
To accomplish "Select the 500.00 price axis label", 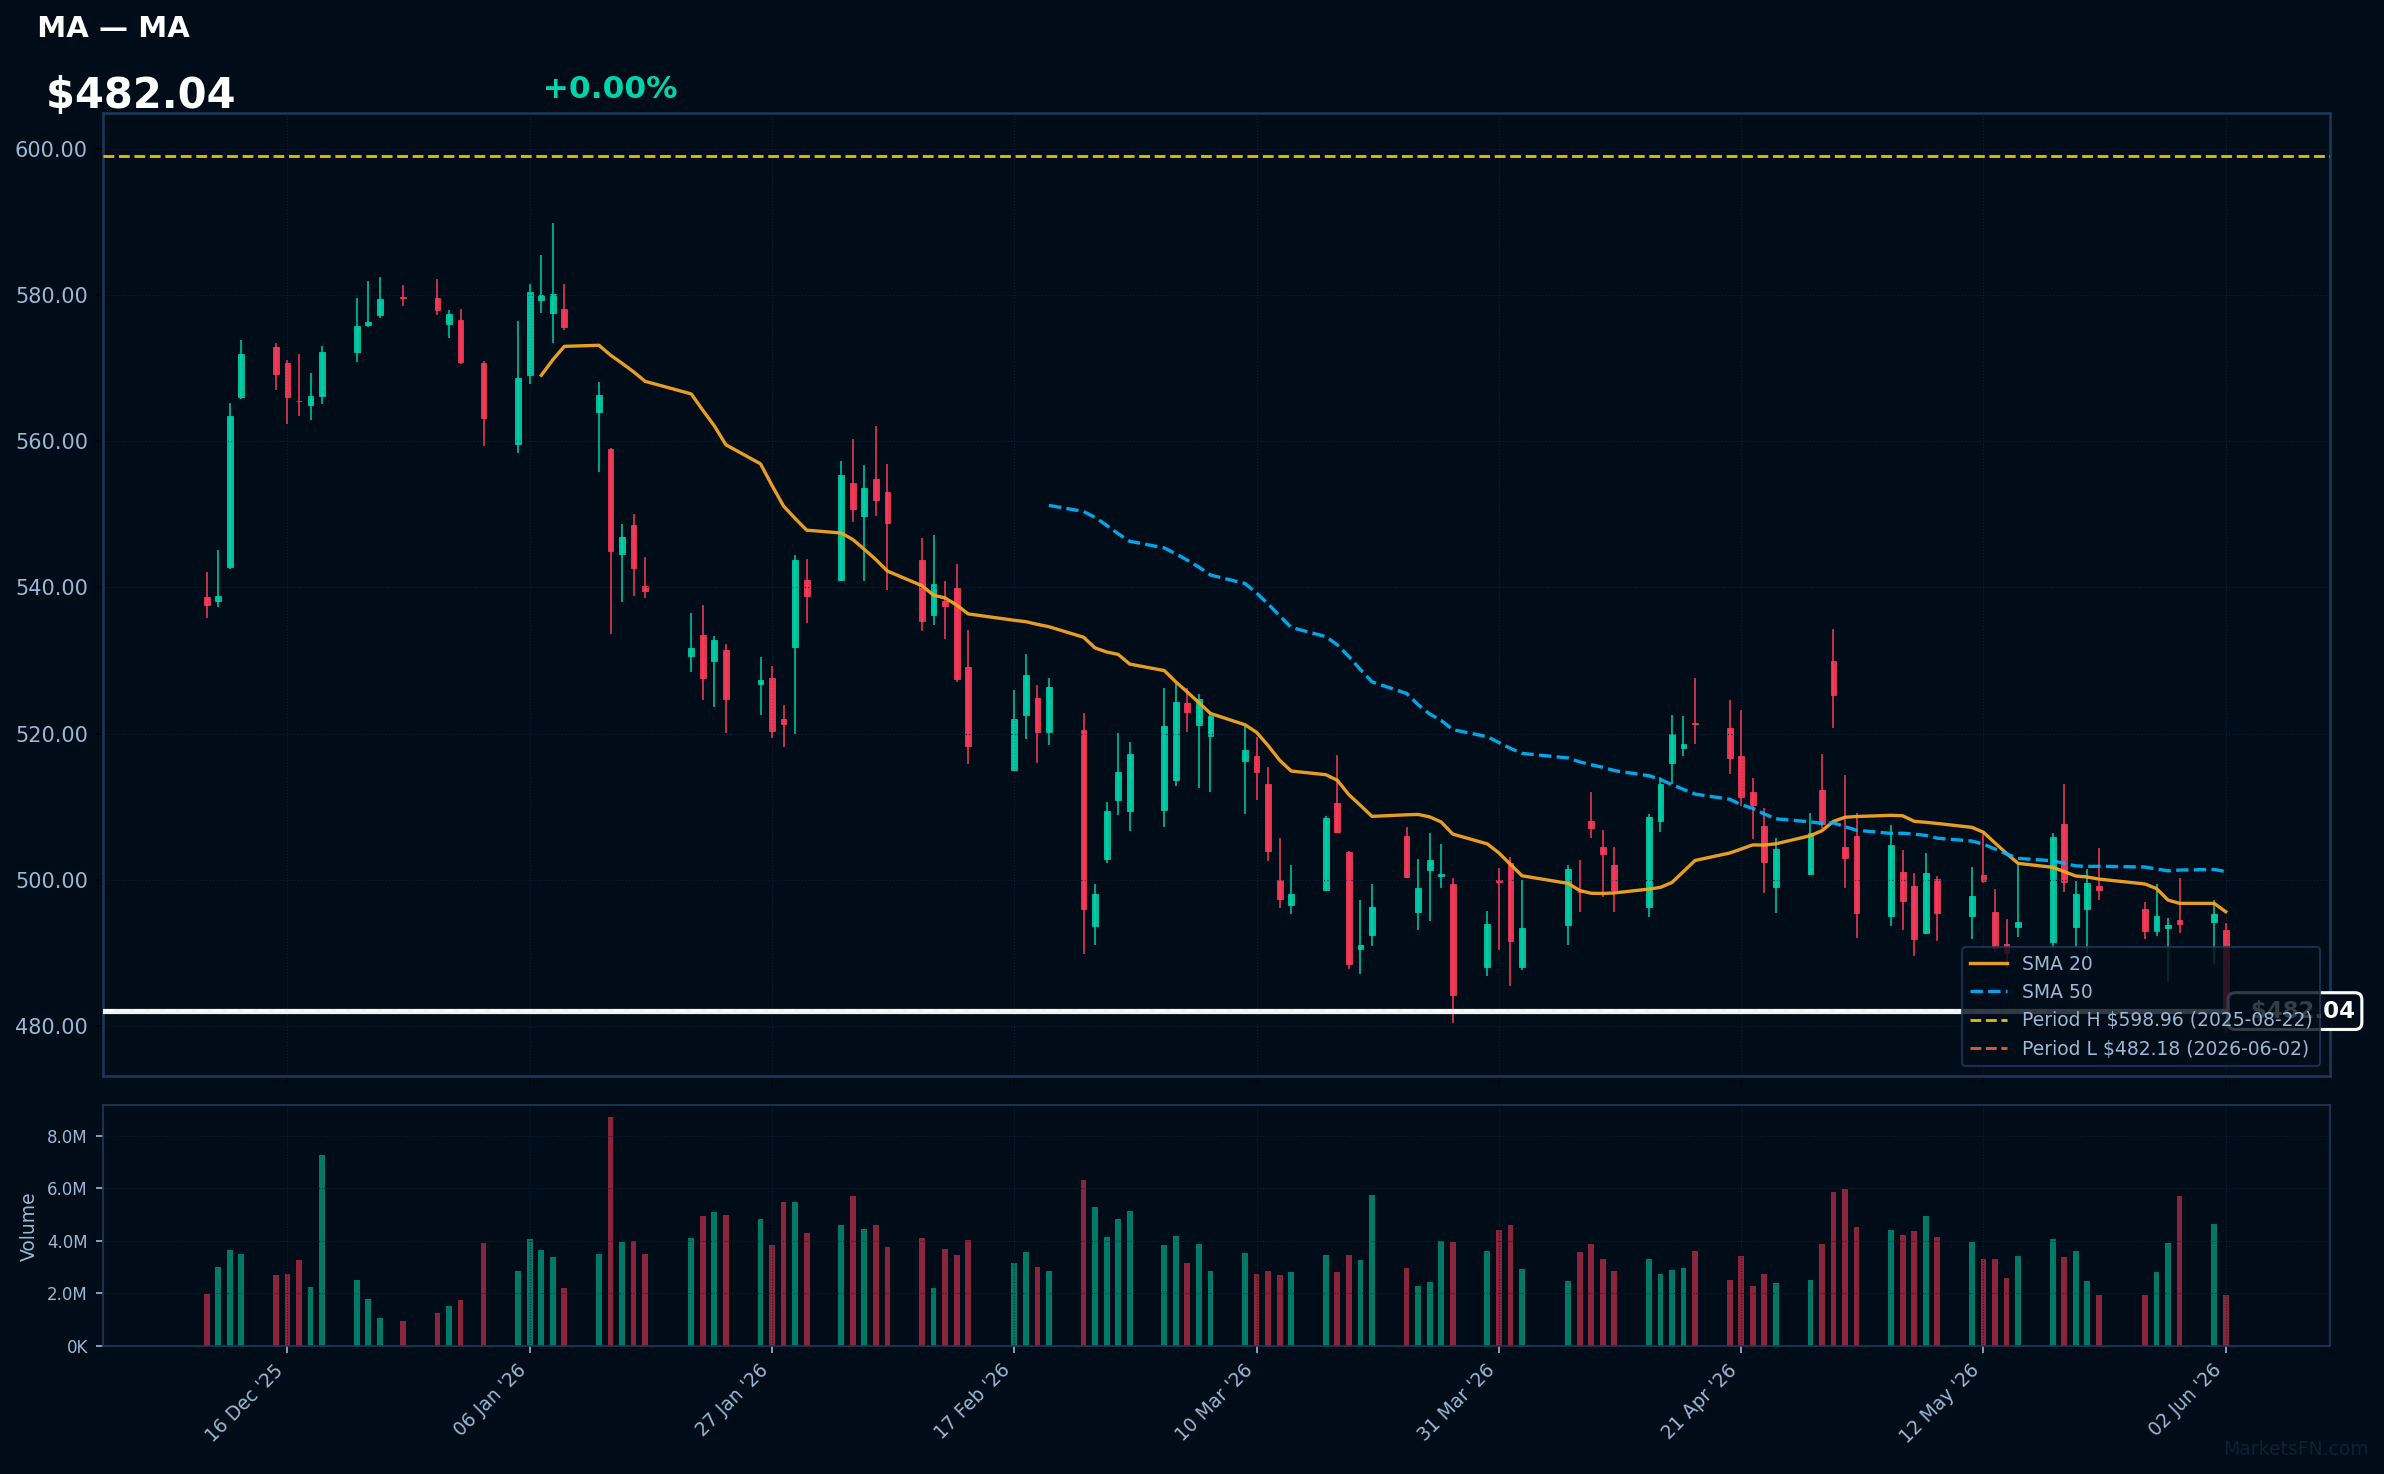I will point(51,881).
